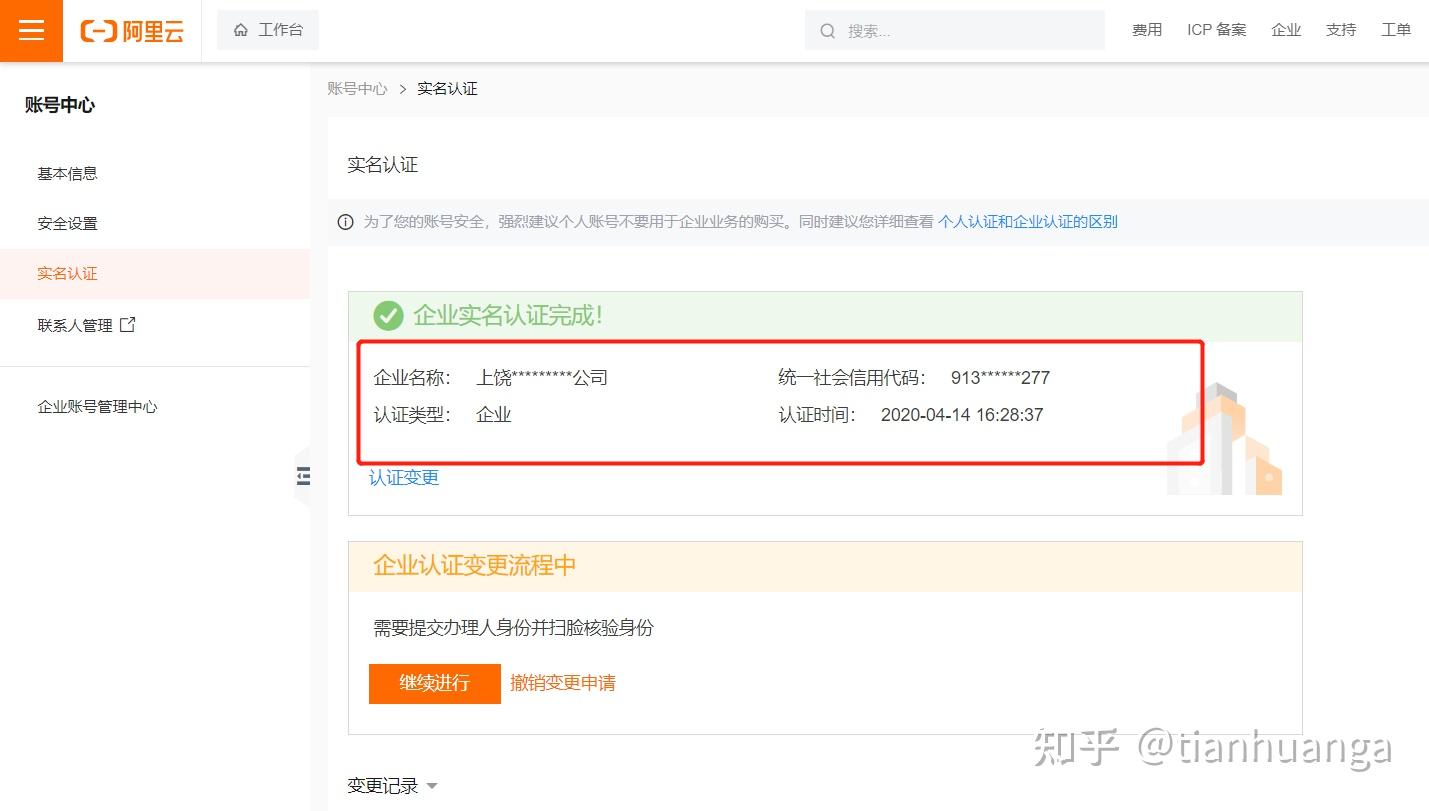Open ICP 备案 in the top navigation

coord(1216,30)
